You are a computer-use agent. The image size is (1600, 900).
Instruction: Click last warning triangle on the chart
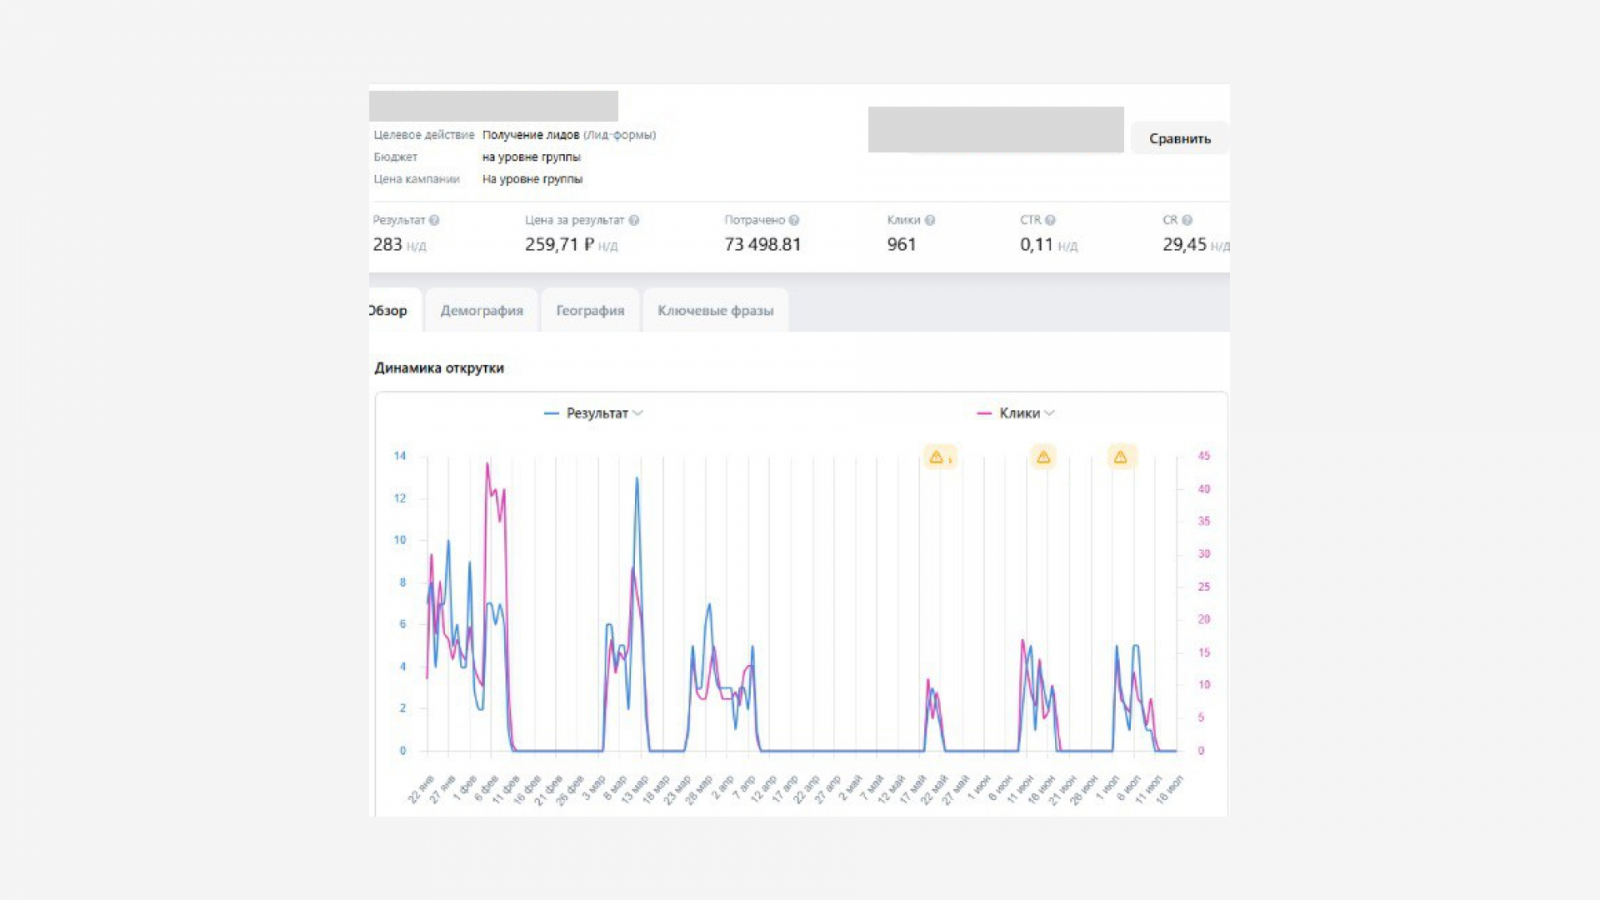click(1121, 457)
